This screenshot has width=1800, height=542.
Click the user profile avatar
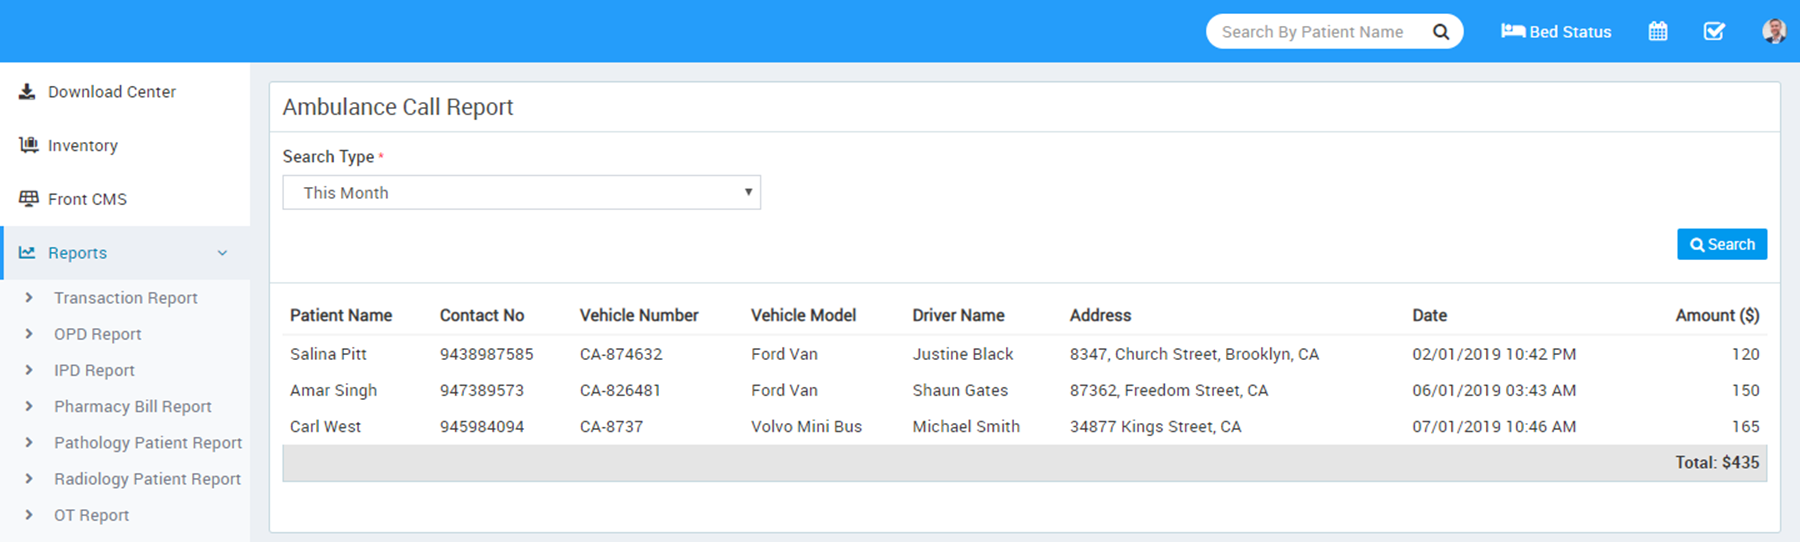[x=1774, y=32]
